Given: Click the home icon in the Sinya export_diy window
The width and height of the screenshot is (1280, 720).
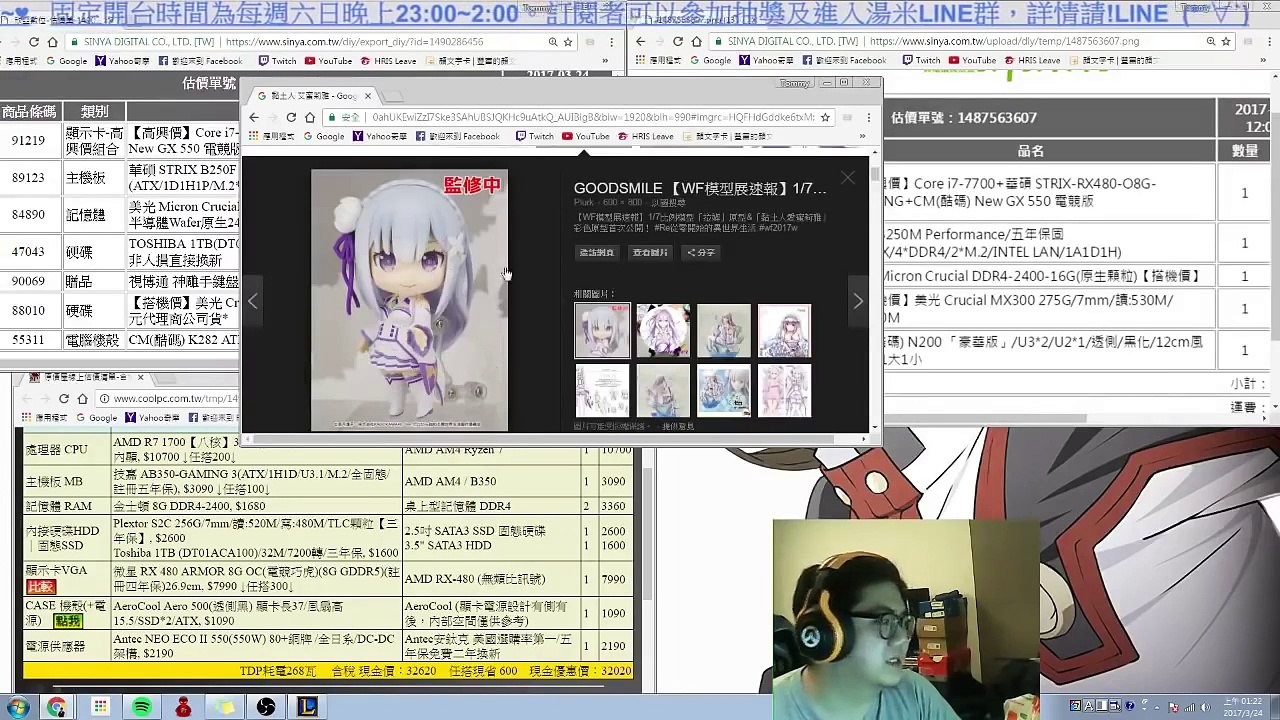Looking at the screenshot, I should tap(53, 42).
